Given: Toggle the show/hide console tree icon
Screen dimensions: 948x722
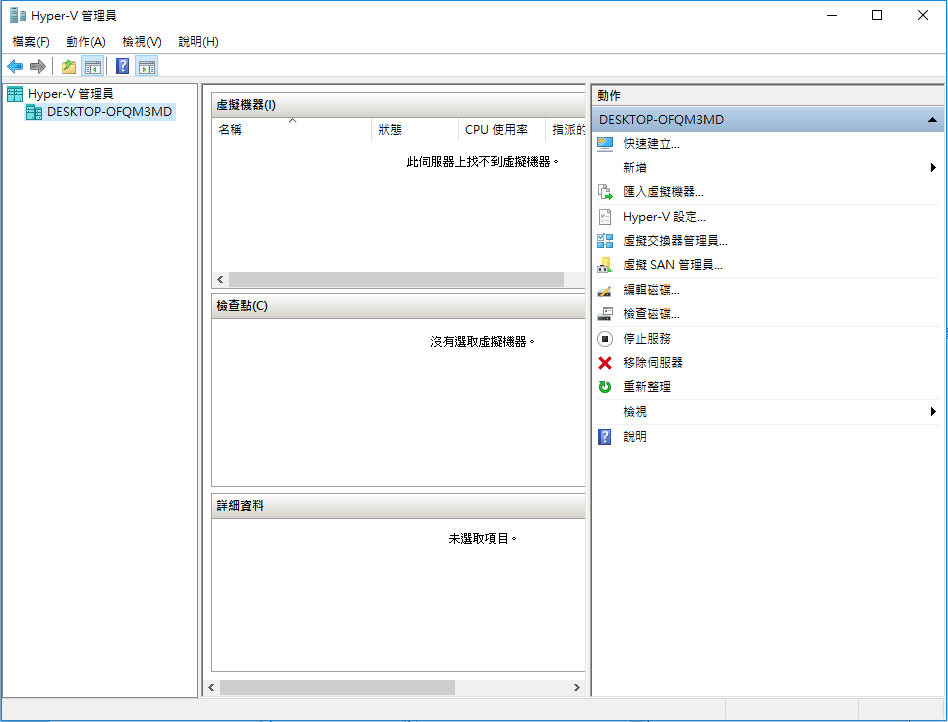Looking at the screenshot, I should click(92, 67).
